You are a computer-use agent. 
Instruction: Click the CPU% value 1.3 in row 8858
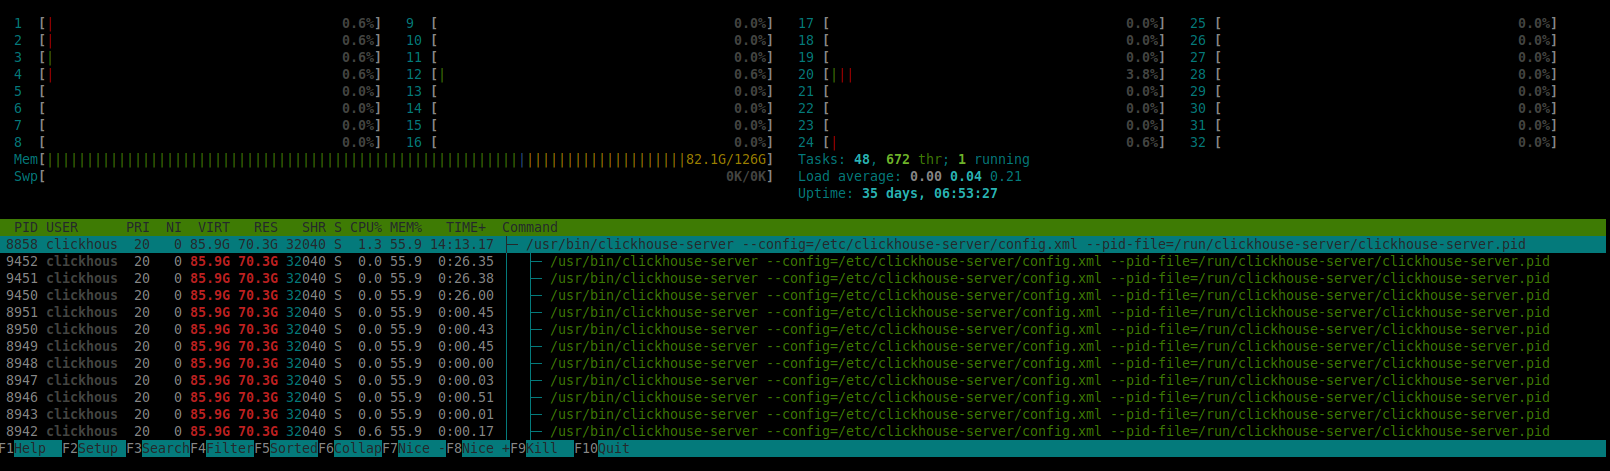point(370,244)
